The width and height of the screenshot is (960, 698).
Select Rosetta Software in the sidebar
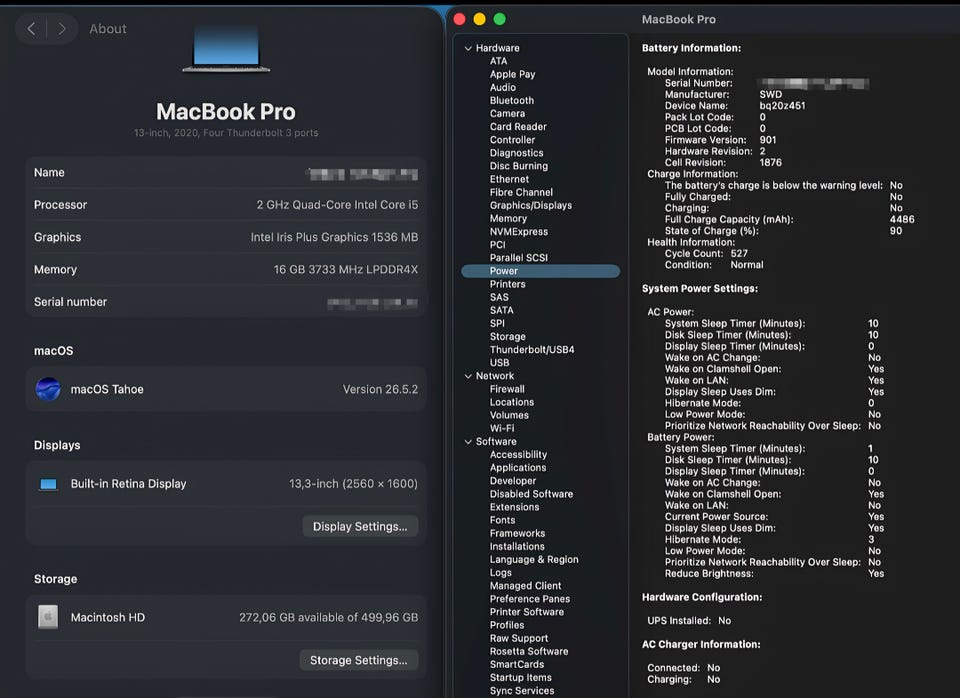[x=529, y=651]
